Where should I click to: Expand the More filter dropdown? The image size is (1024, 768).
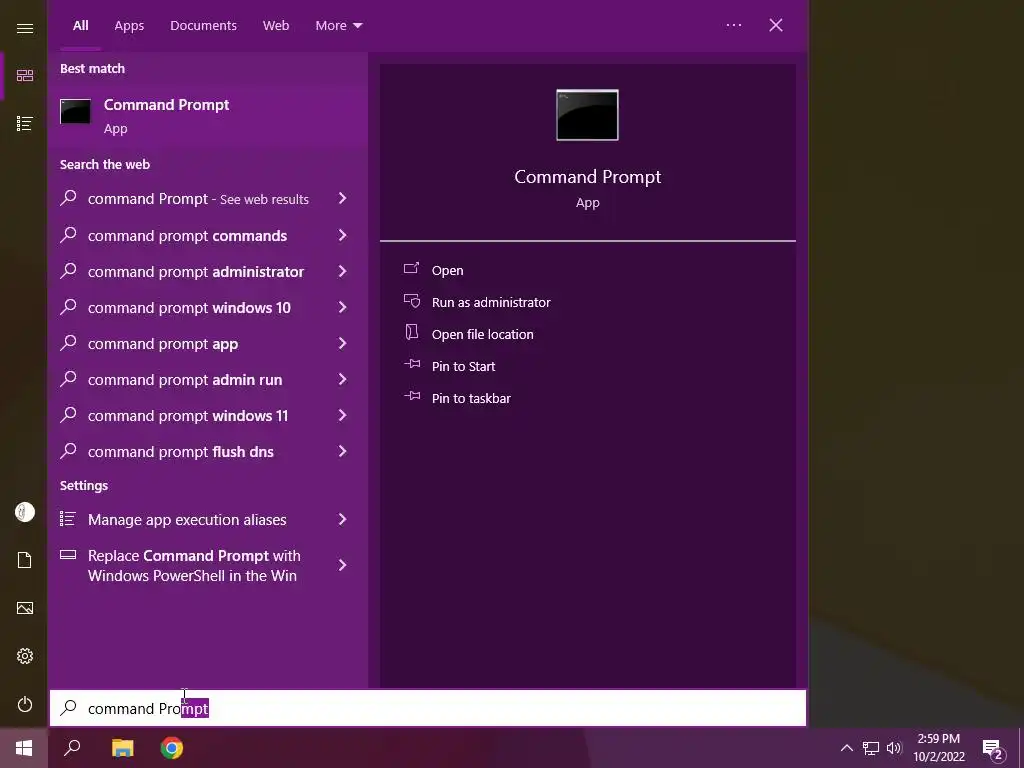point(338,25)
